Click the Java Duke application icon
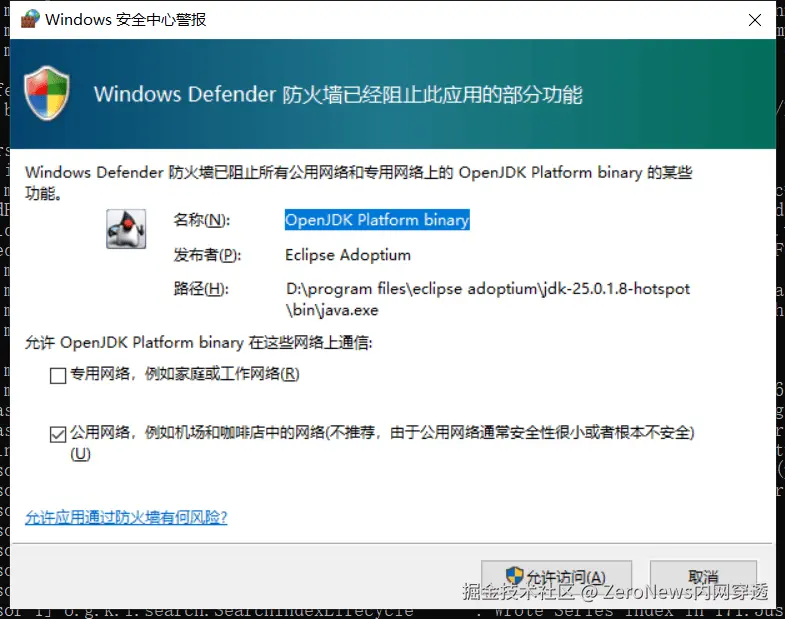 click(126, 229)
